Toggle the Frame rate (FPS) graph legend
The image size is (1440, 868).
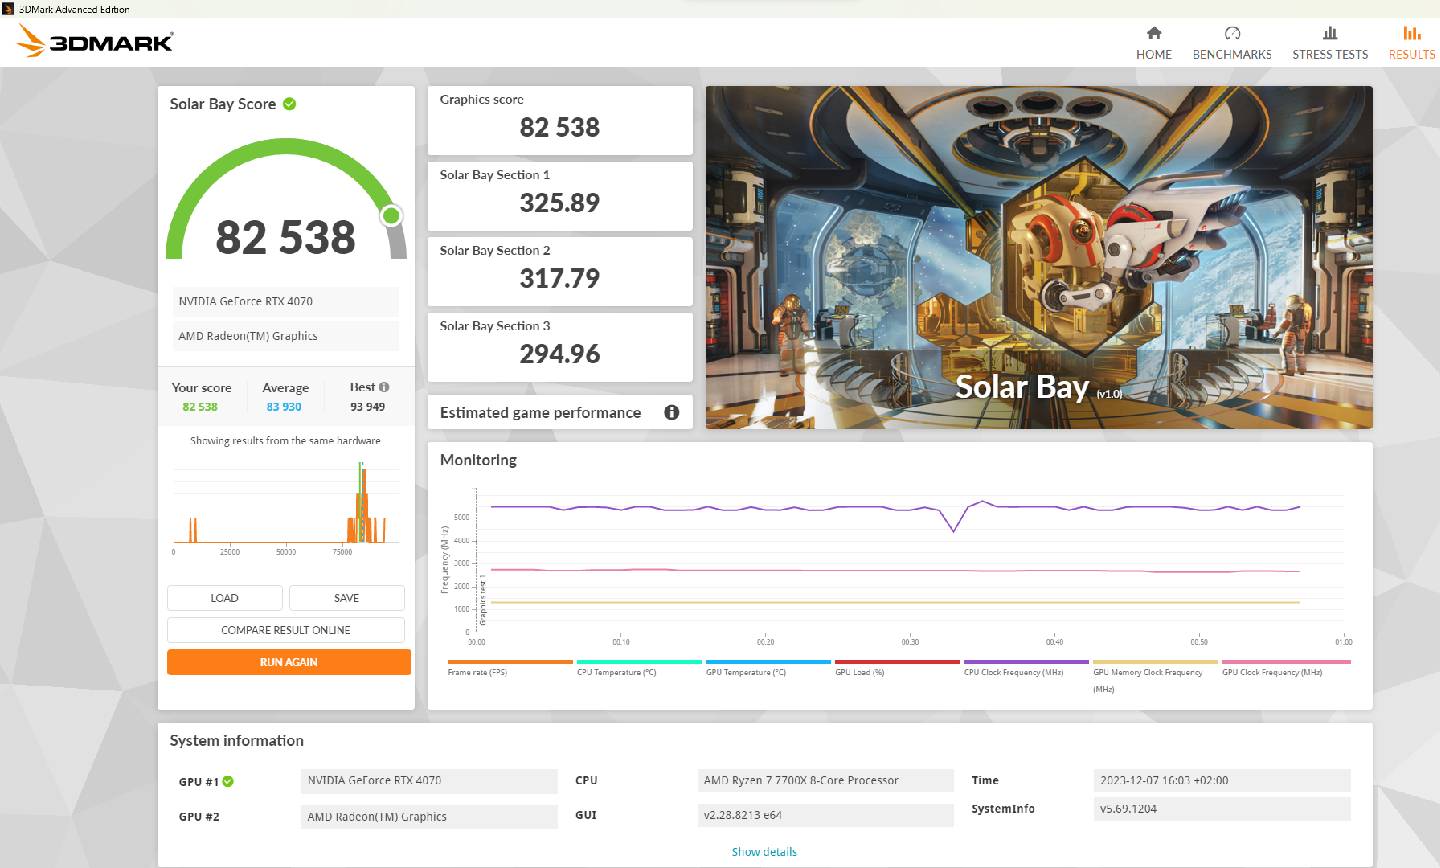[x=477, y=672]
